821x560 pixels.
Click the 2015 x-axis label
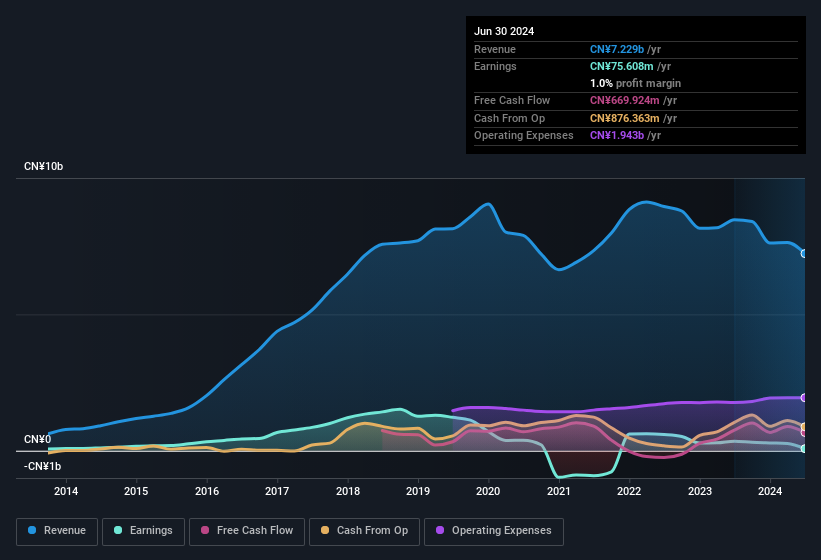click(x=136, y=491)
